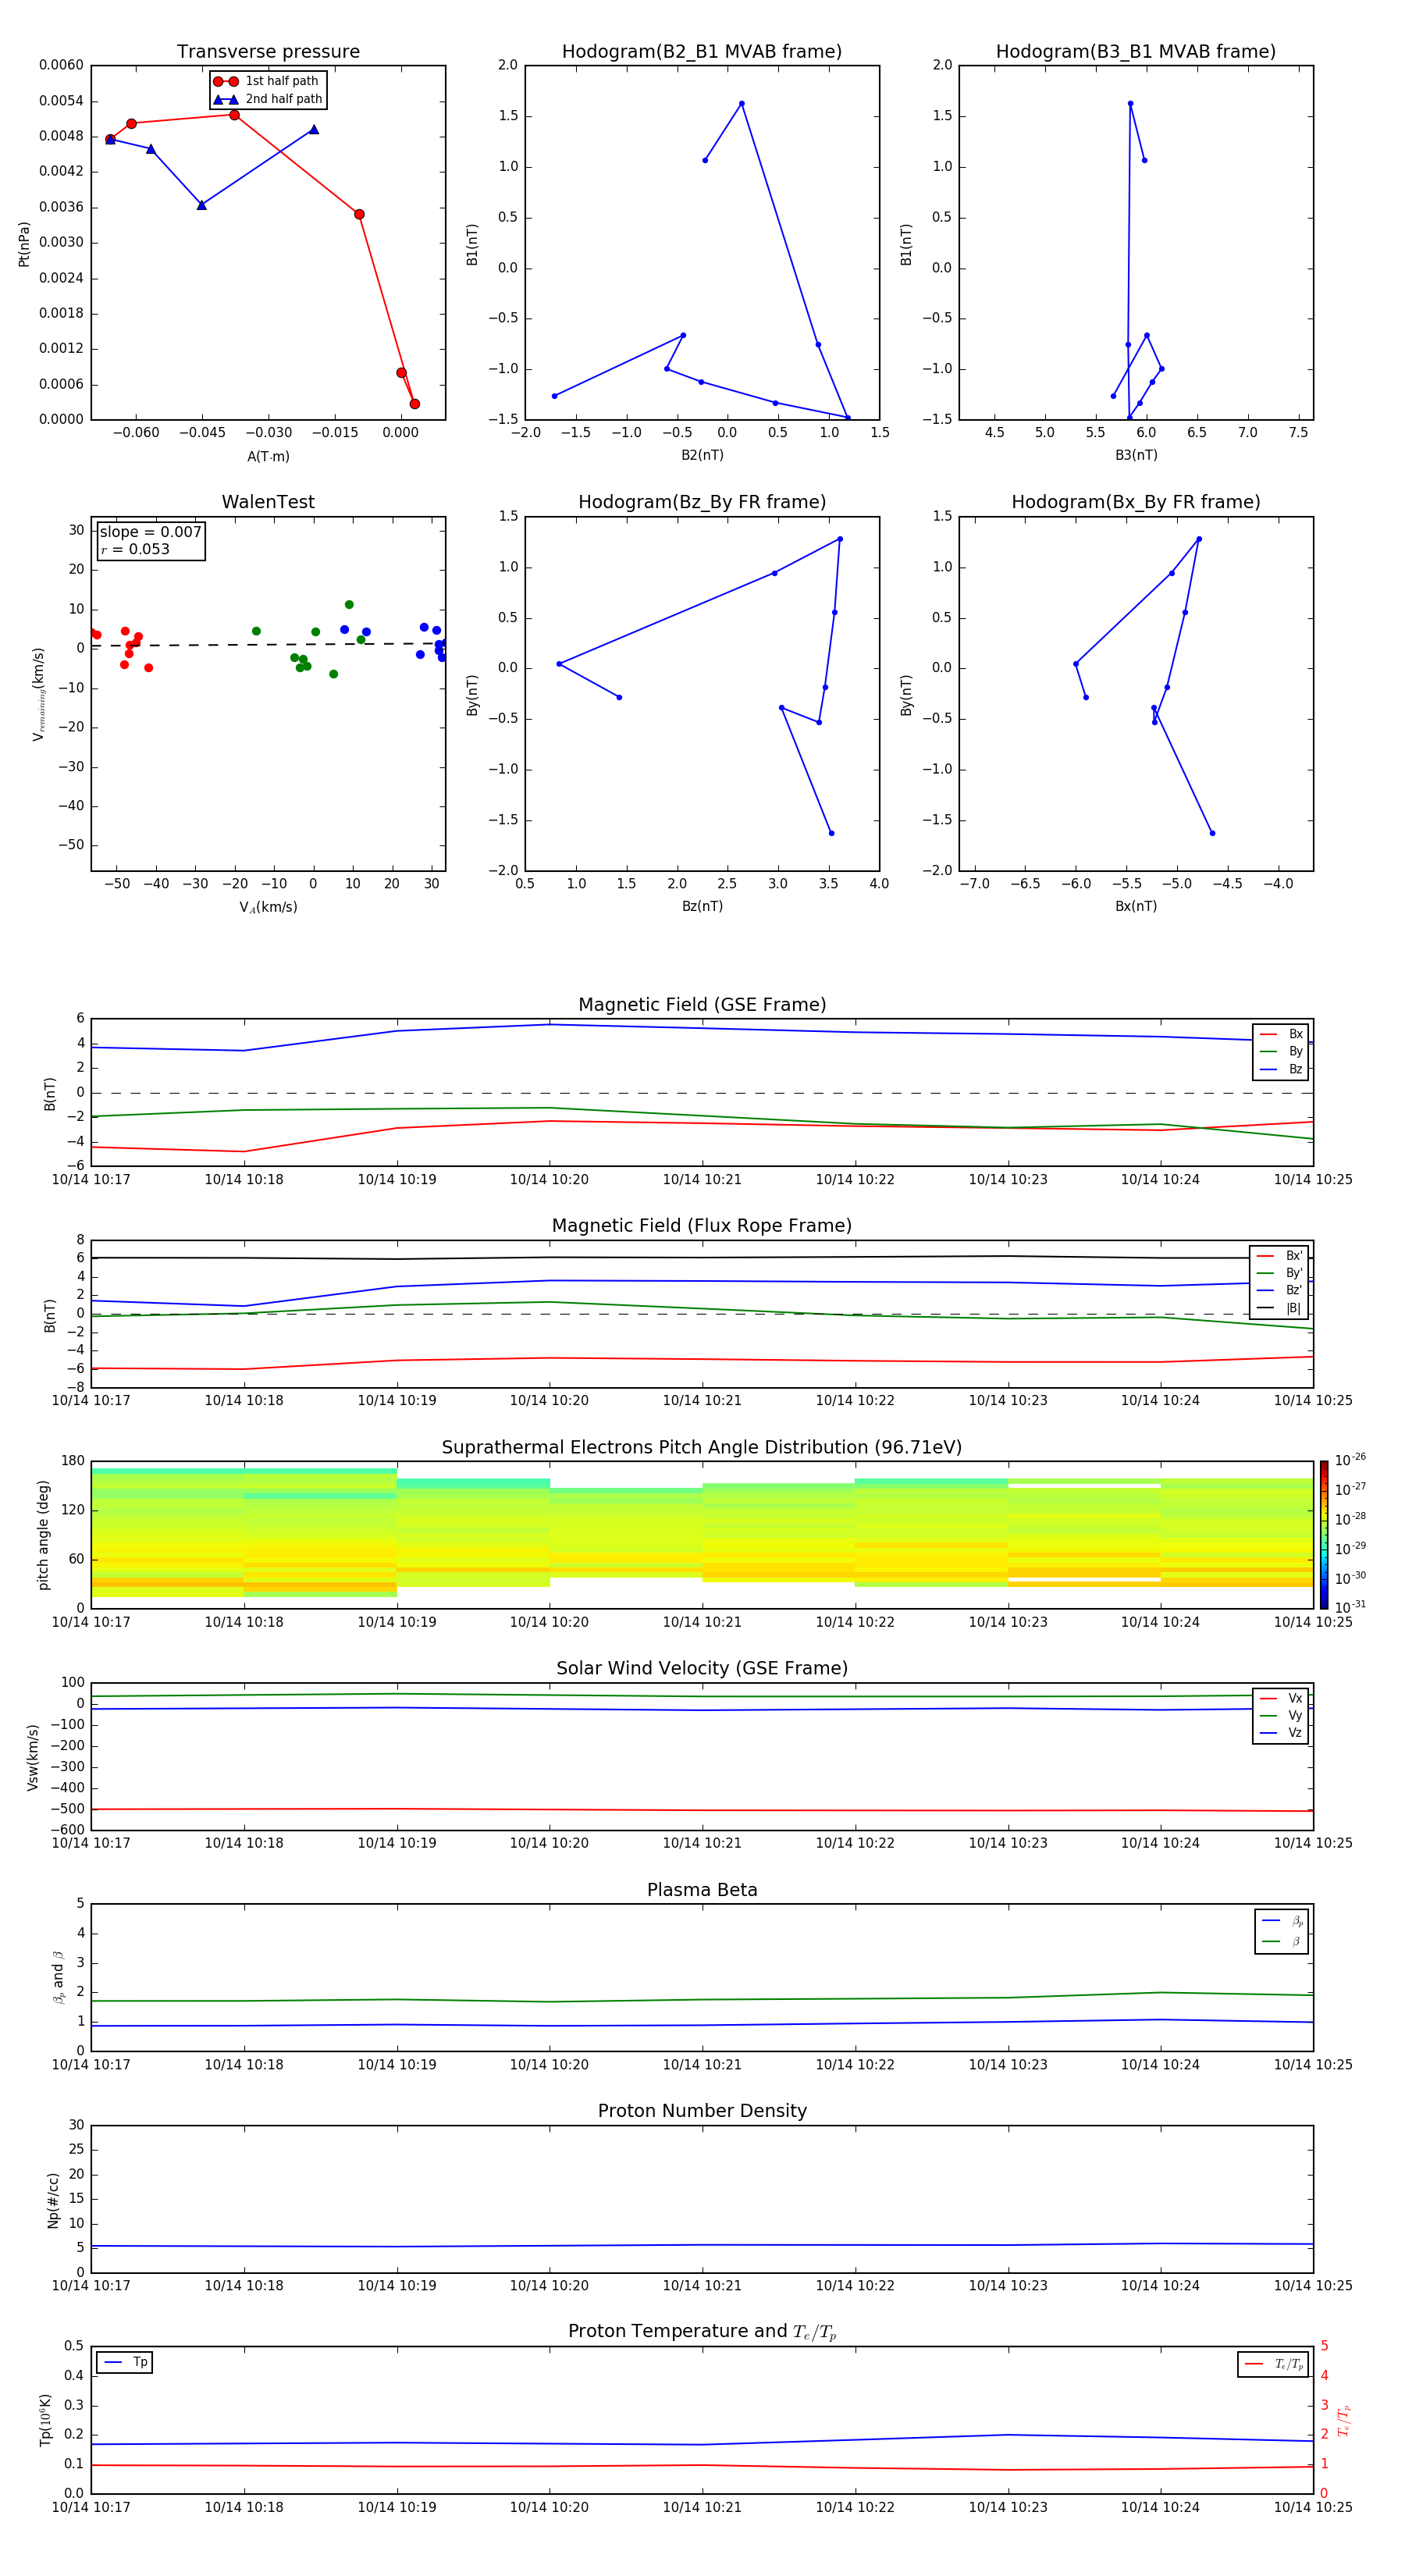Click the Bx legend entry in GSE field panel
Image resolution: width=1405 pixels, height=2576 pixels.
1281,1034
